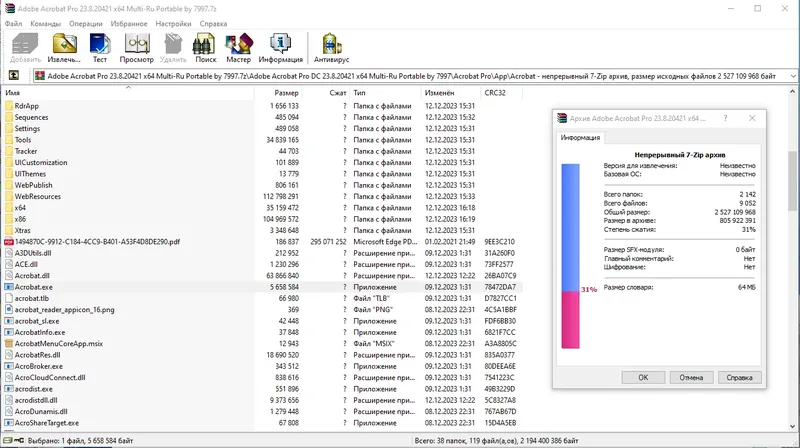Image resolution: width=800 pixels, height=448 pixels.
Task: Open the Справка menu
Action: (213, 23)
